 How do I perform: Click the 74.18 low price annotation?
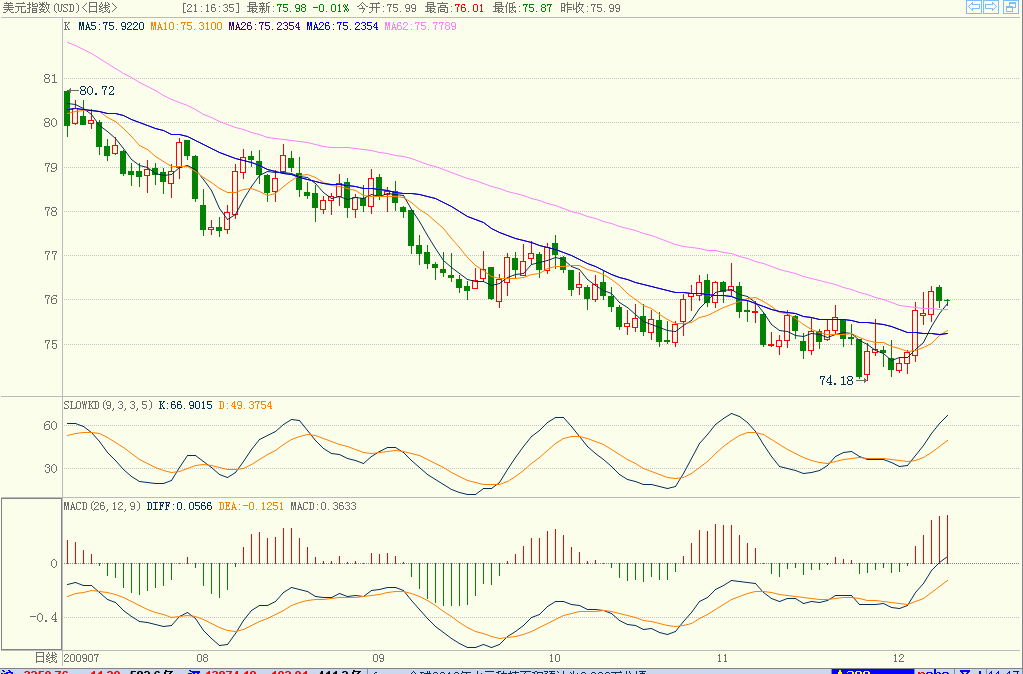tap(836, 380)
